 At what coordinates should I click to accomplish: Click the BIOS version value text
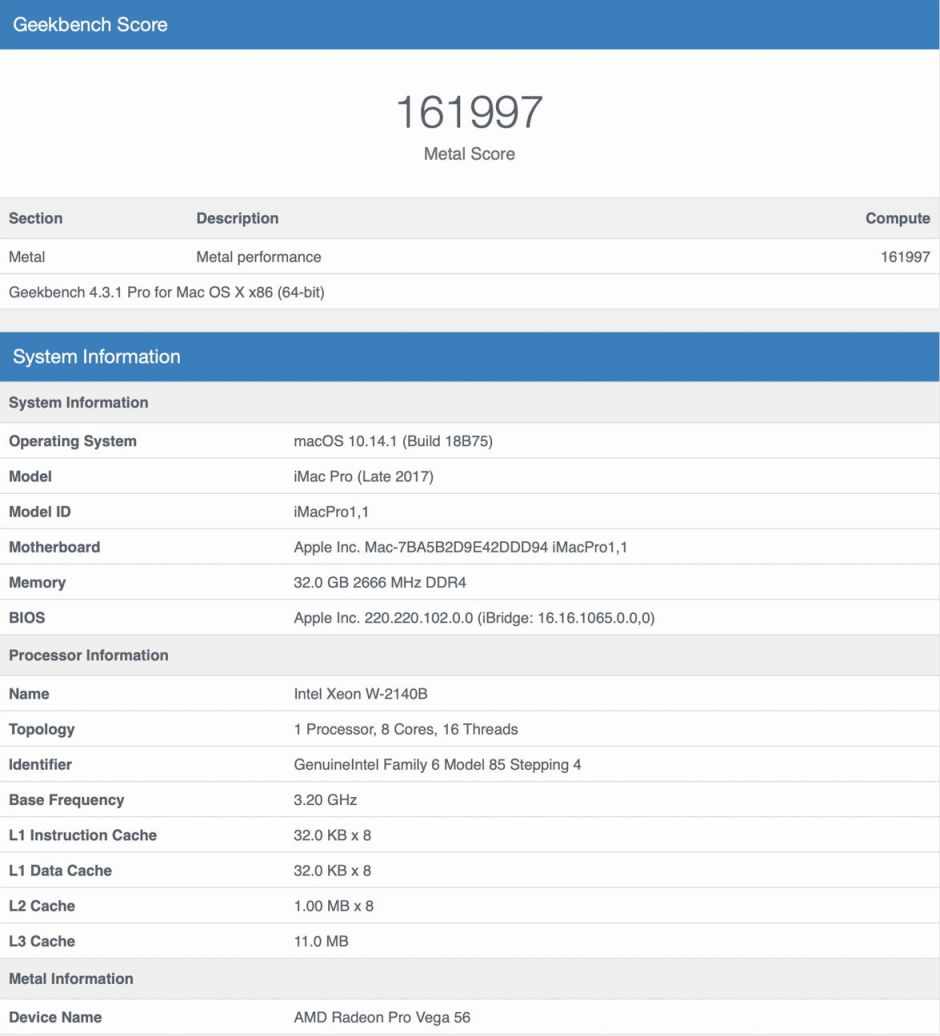point(474,618)
